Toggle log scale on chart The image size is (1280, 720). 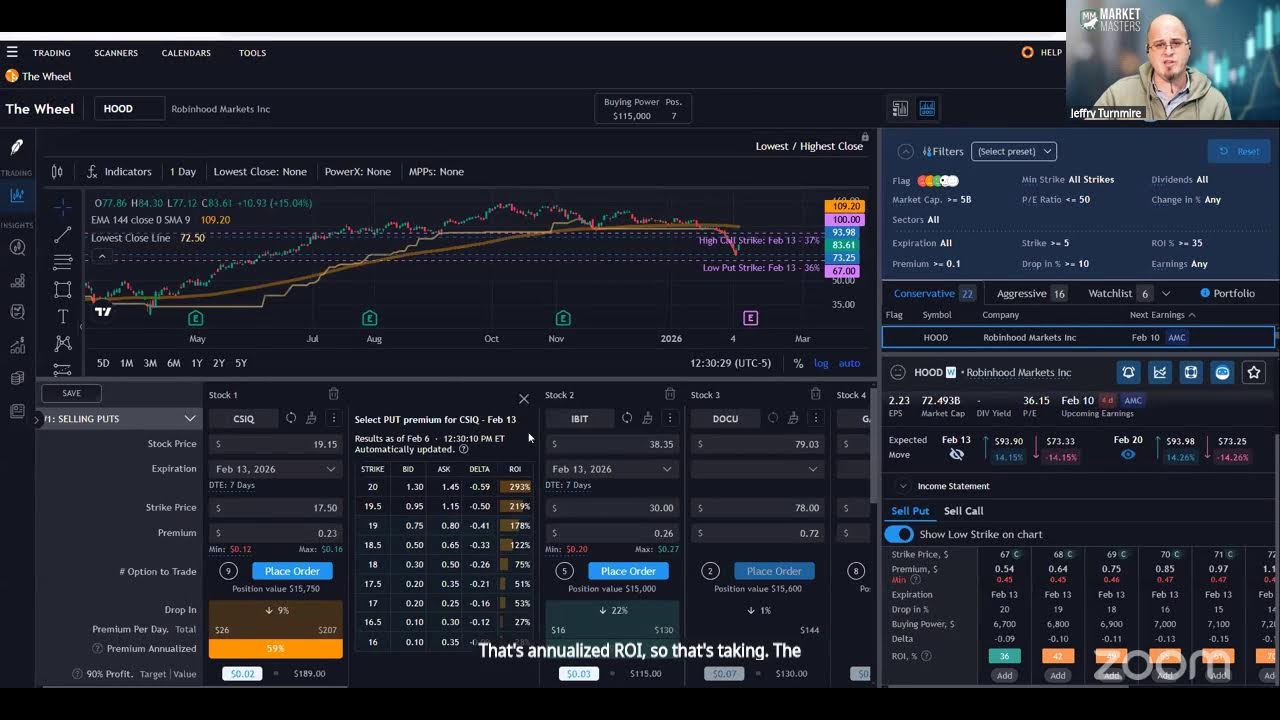821,363
